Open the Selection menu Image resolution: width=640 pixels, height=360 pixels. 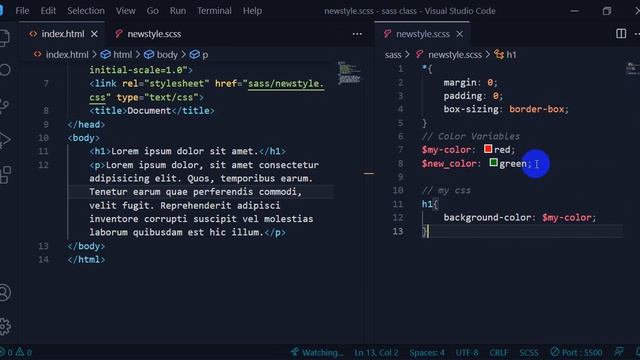86,11
